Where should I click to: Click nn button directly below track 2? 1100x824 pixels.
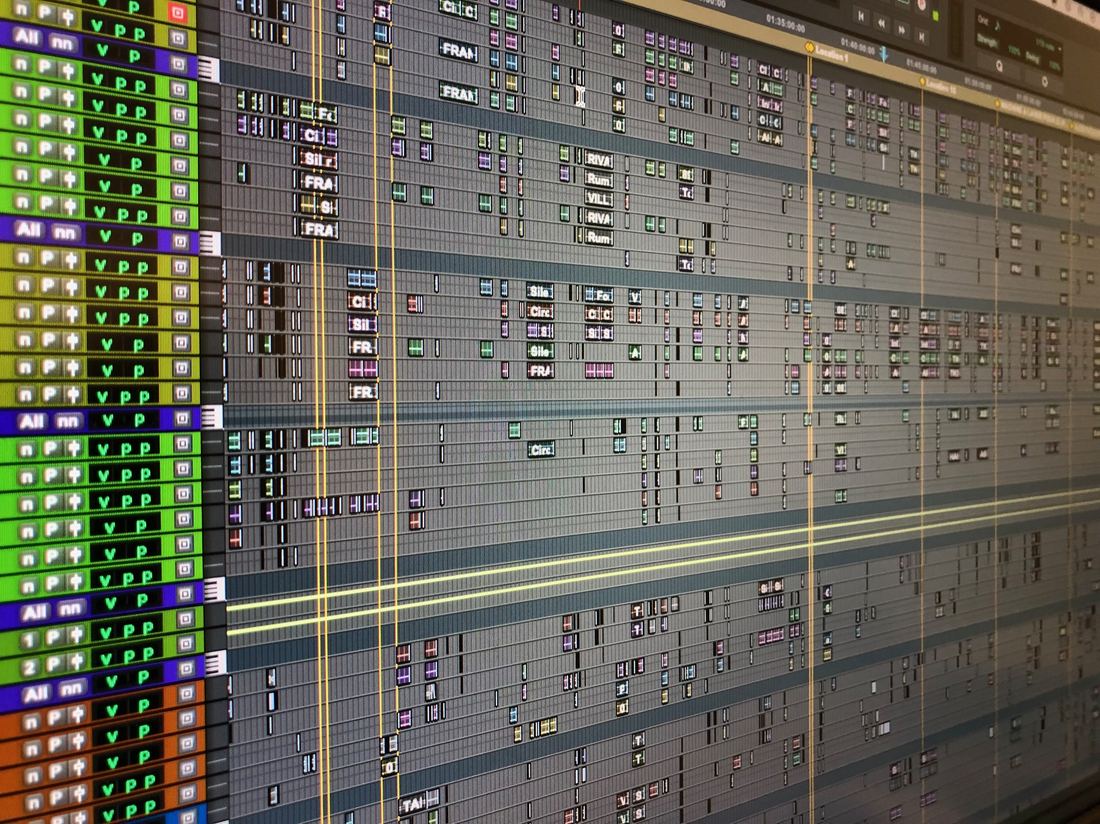pyautogui.click(x=72, y=689)
